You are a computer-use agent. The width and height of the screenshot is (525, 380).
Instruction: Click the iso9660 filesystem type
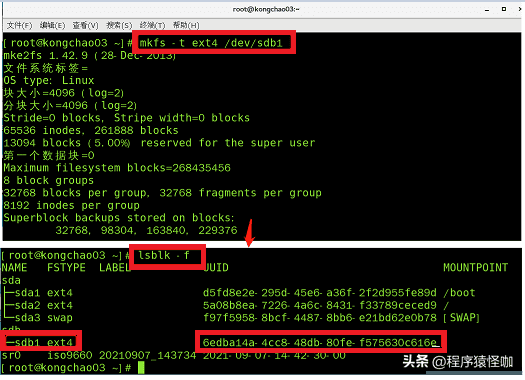pyautogui.click(x=70, y=355)
